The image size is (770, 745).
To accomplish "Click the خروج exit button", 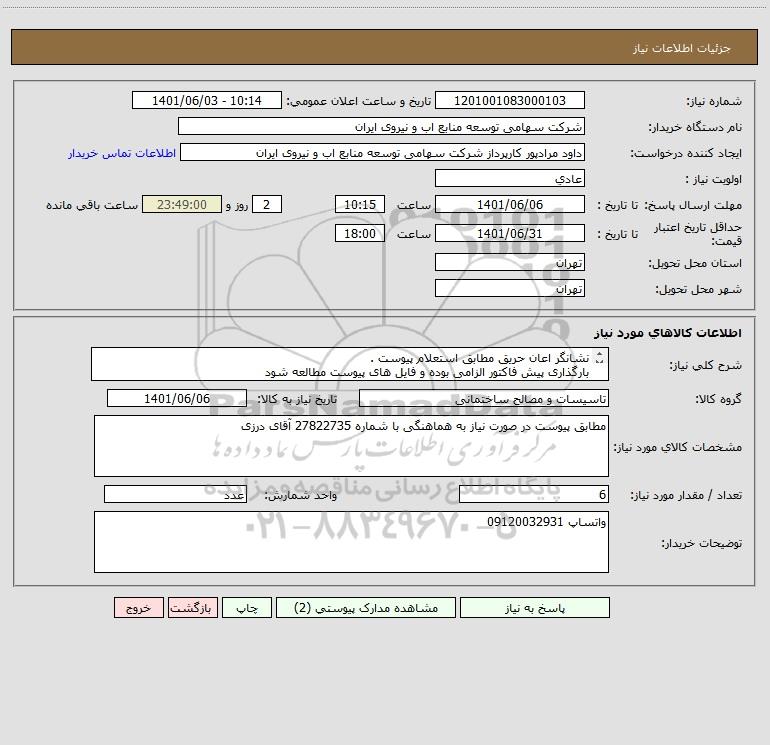I will pos(138,607).
